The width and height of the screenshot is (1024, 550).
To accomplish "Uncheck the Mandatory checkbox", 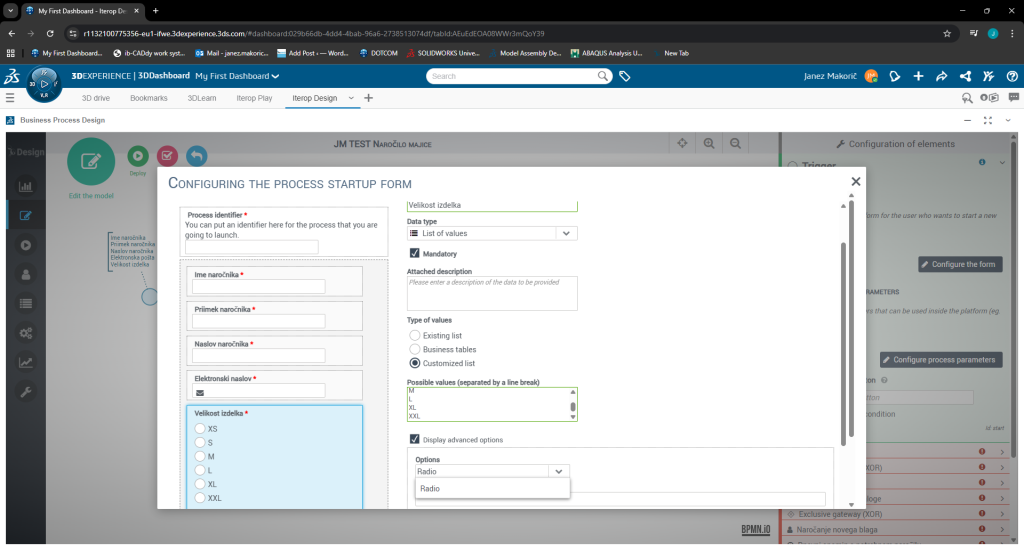I will pyautogui.click(x=415, y=254).
